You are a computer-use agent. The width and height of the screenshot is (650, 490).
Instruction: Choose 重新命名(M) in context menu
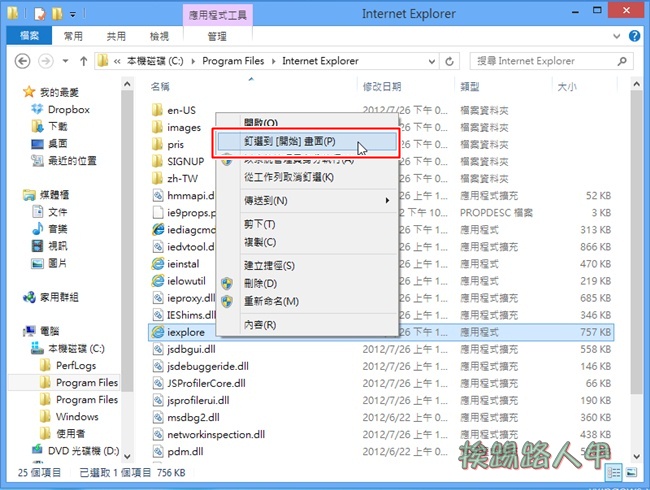click(x=307, y=301)
